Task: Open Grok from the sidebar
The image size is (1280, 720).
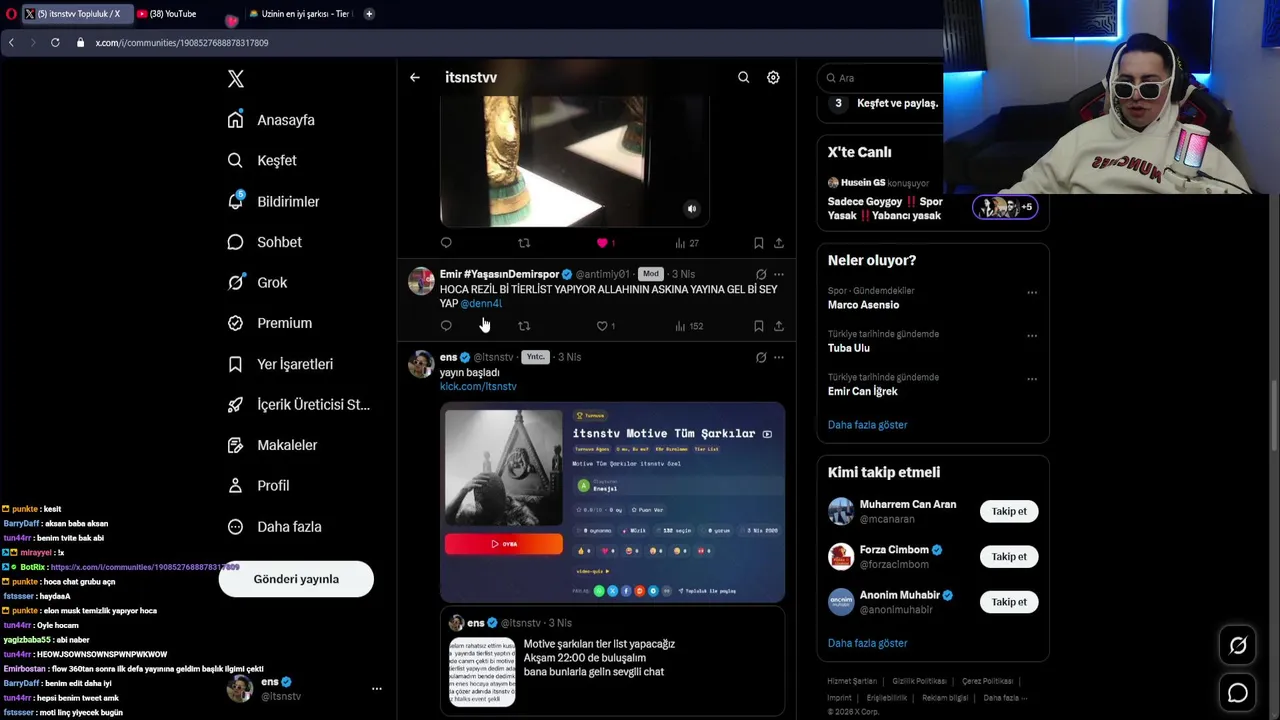Action: point(257,283)
